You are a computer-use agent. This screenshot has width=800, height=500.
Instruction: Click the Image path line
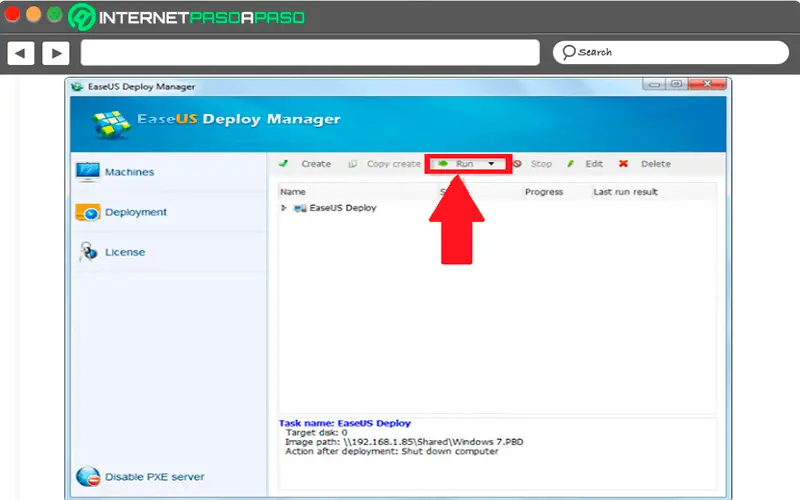(404, 442)
